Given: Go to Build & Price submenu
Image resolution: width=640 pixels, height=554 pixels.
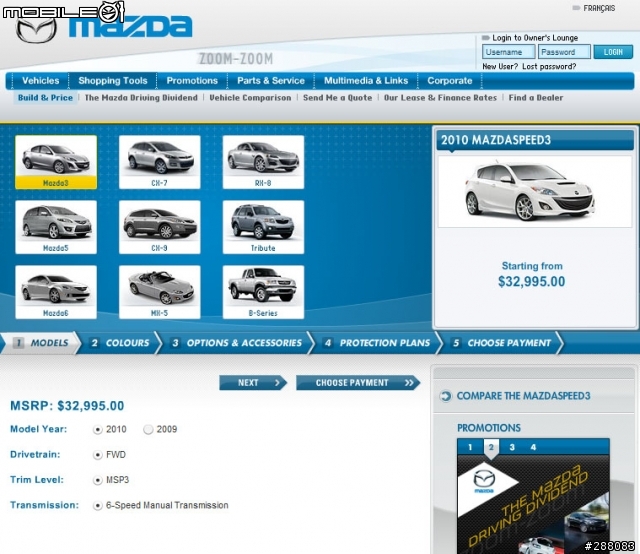Looking at the screenshot, I should [x=45, y=98].
